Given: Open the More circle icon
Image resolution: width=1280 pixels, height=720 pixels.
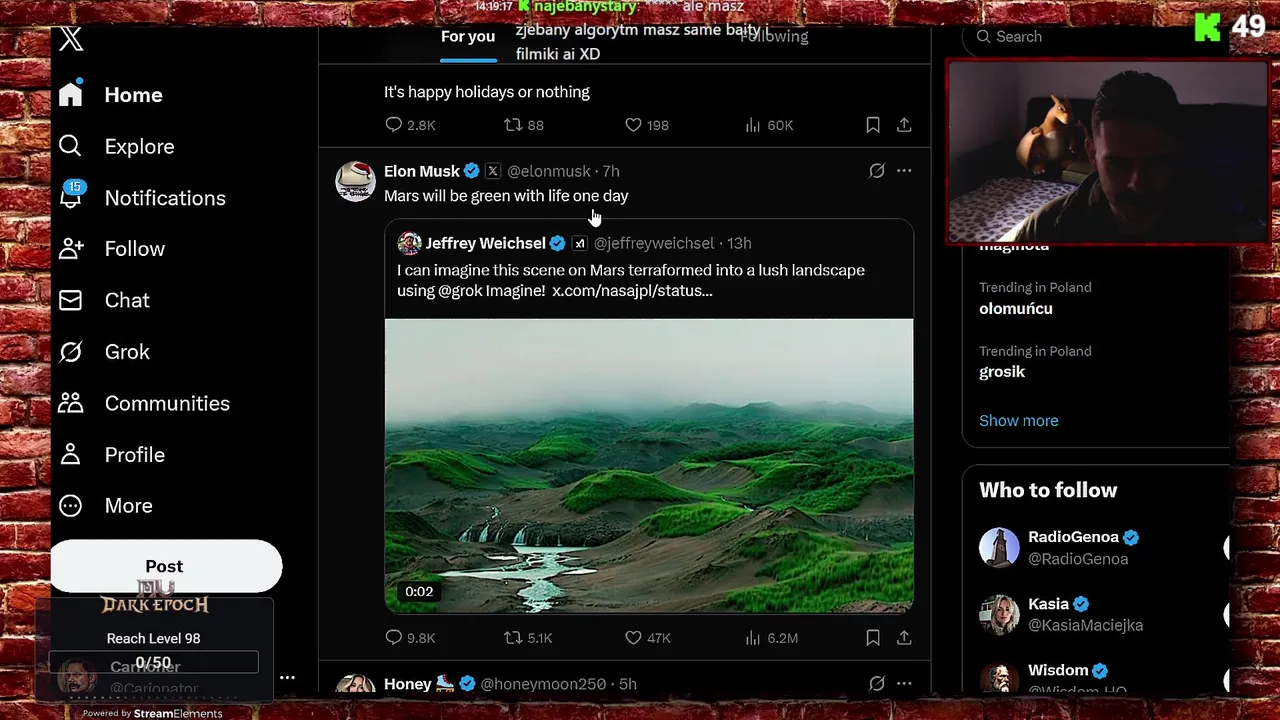Looking at the screenshot, I should click(70, 506).
